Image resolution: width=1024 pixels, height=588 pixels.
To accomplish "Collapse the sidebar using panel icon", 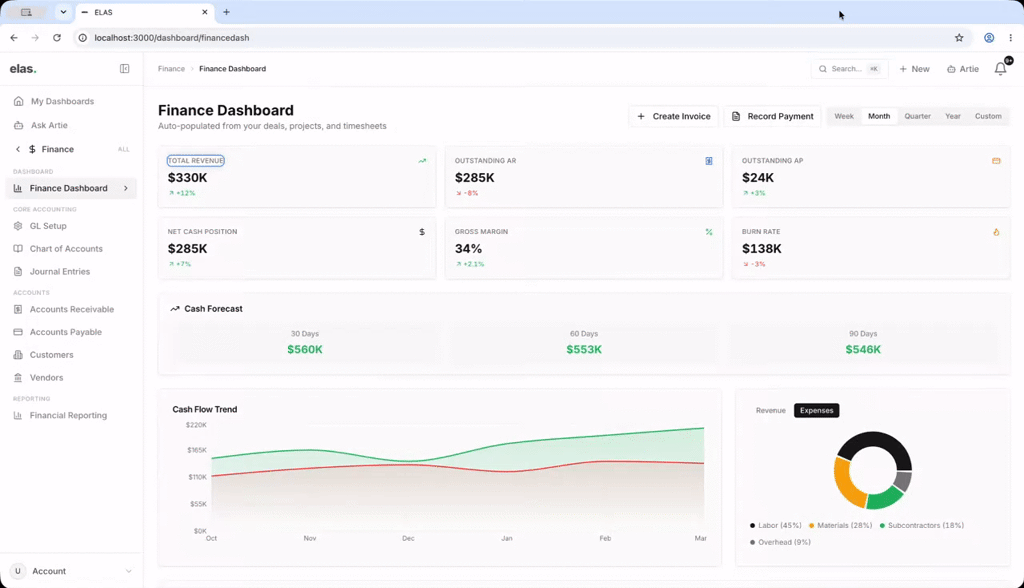I will (x=124, y=69).
